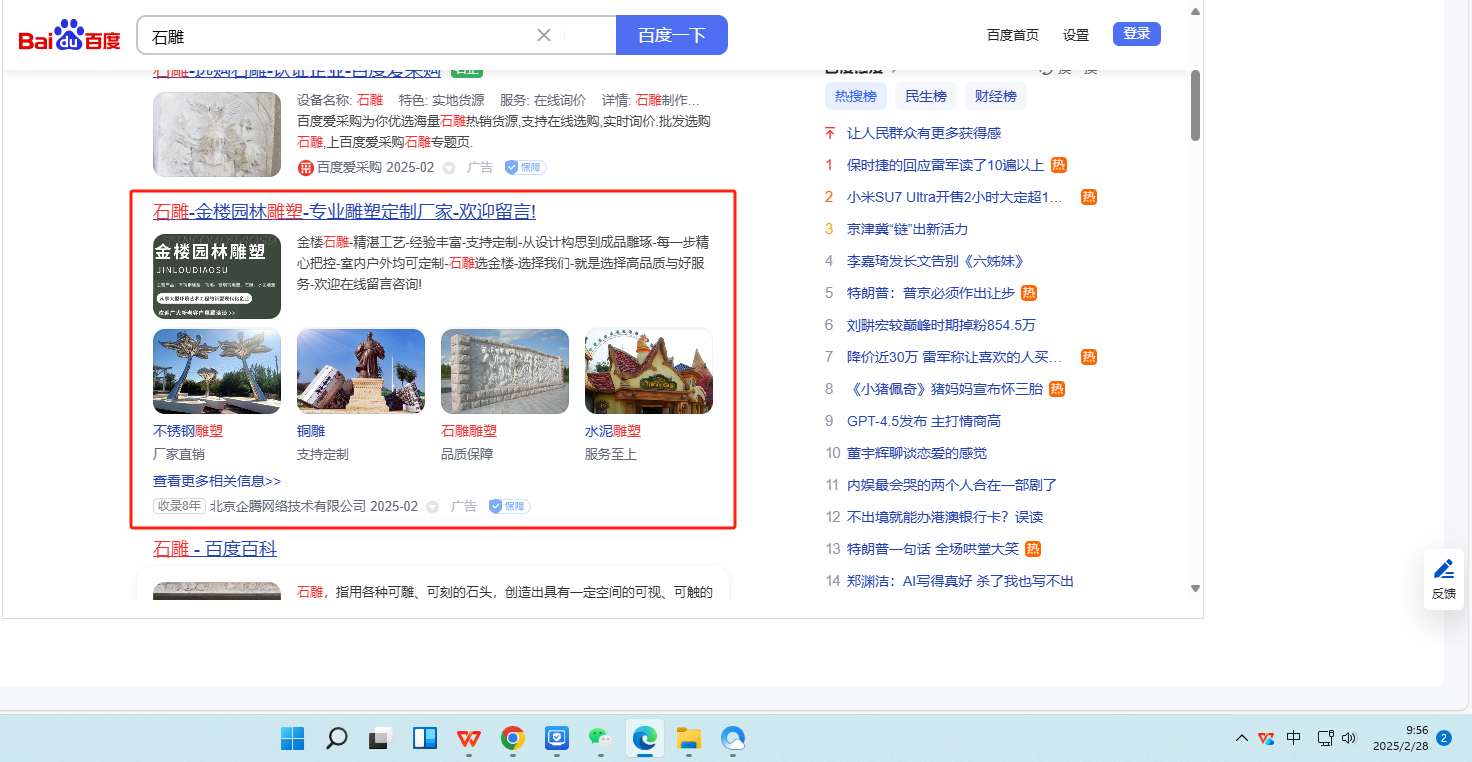Screen dimensions: 1472x762
Task: Open Windows taskbar search
Action: (337, 739)
